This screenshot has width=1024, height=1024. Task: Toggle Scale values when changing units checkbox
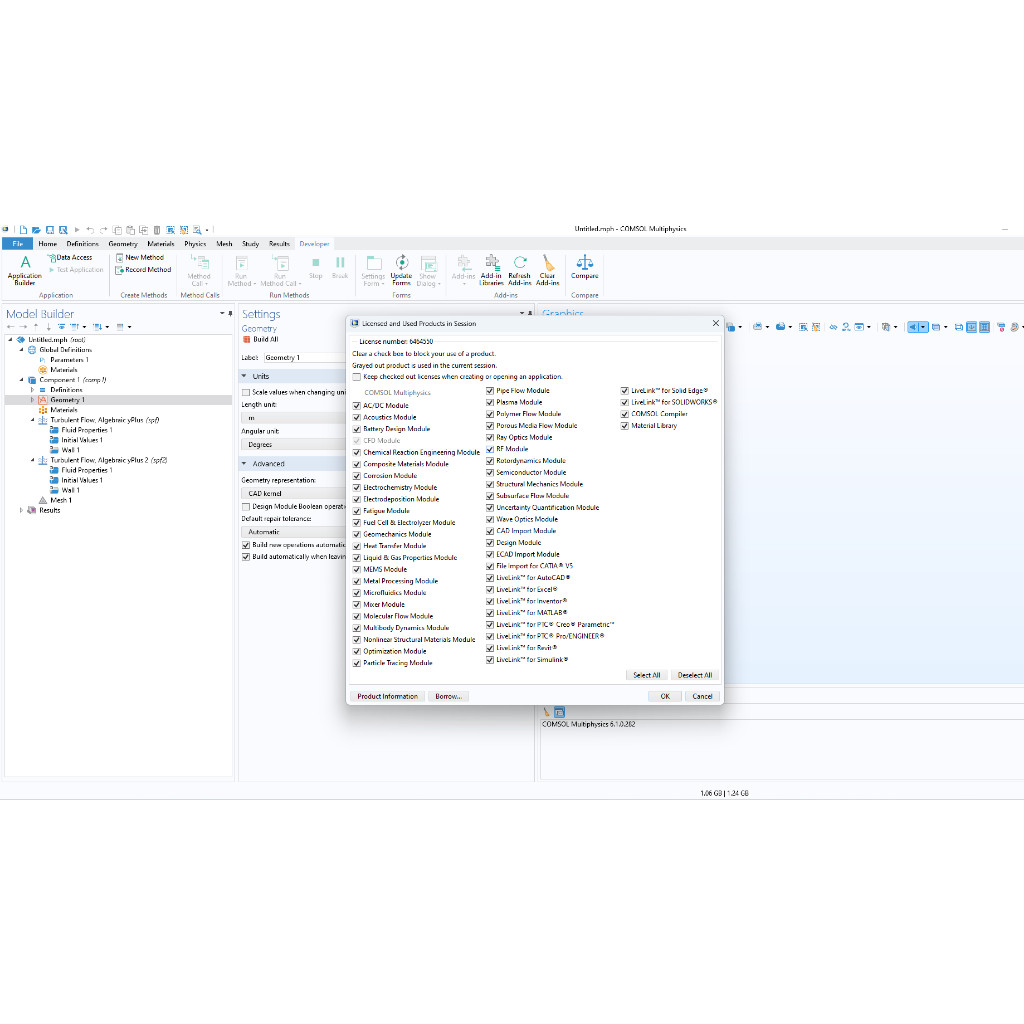(x=246, y=392)
